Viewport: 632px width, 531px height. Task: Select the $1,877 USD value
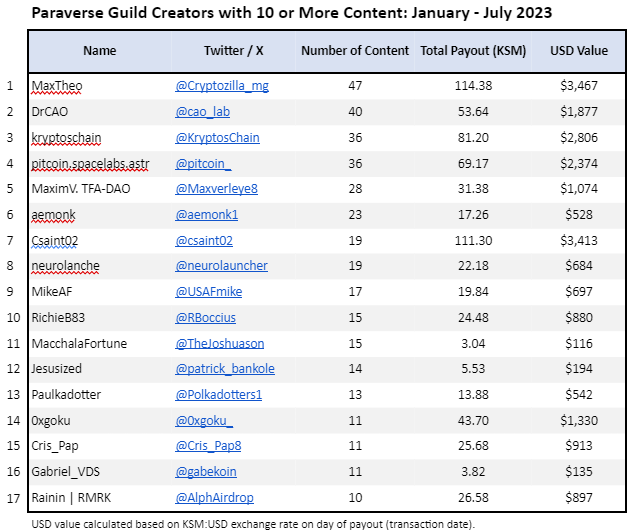click(579, 112)
